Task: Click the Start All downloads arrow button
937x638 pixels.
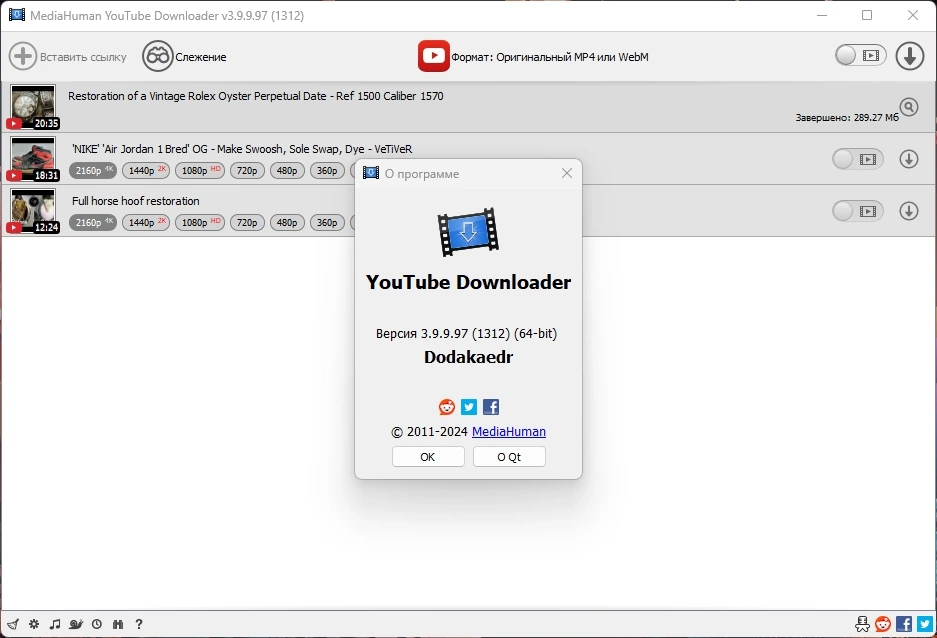Action: point(910,56)
